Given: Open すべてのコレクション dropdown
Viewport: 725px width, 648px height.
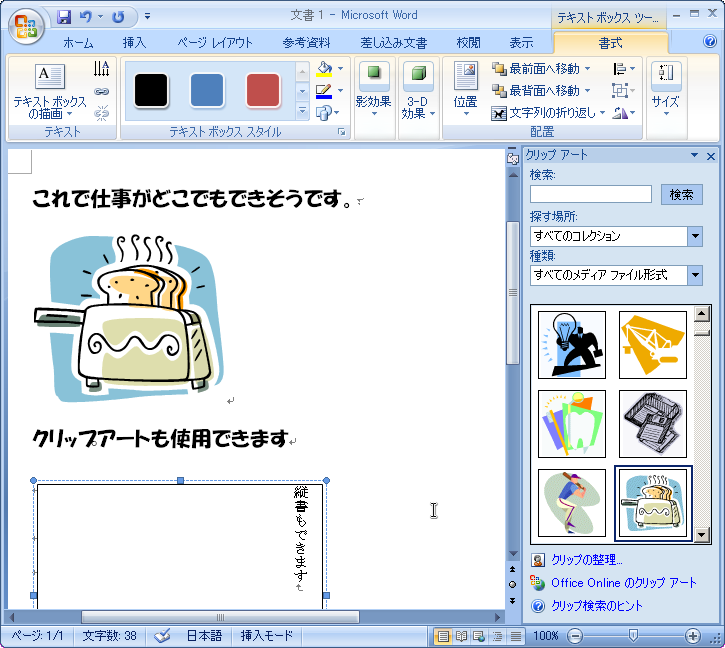Looking at the screenshot, I should point(695,236).
